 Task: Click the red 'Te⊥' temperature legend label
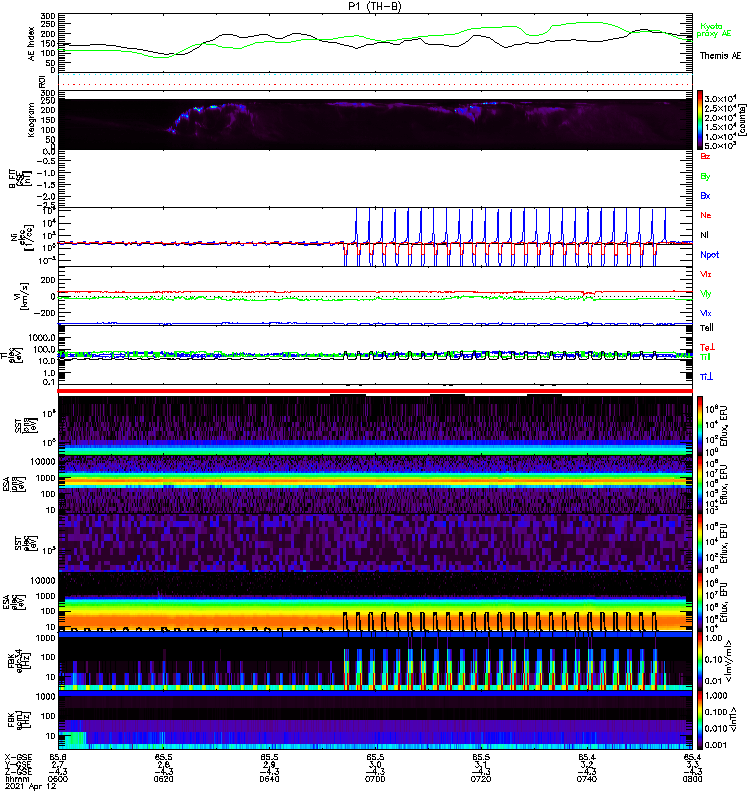coord(707,347)
